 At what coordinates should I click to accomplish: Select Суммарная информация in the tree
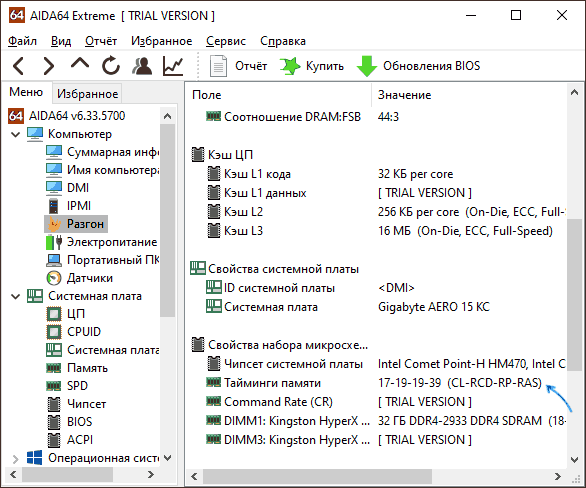[x=102, y=152]
